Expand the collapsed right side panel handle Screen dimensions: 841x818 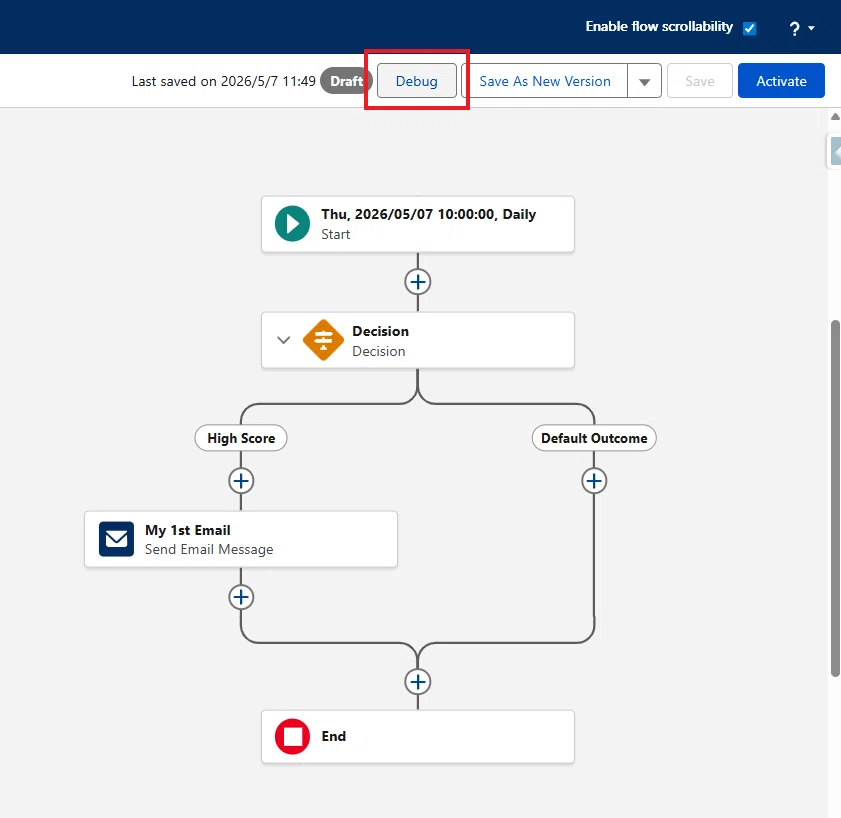click(834, 152)
